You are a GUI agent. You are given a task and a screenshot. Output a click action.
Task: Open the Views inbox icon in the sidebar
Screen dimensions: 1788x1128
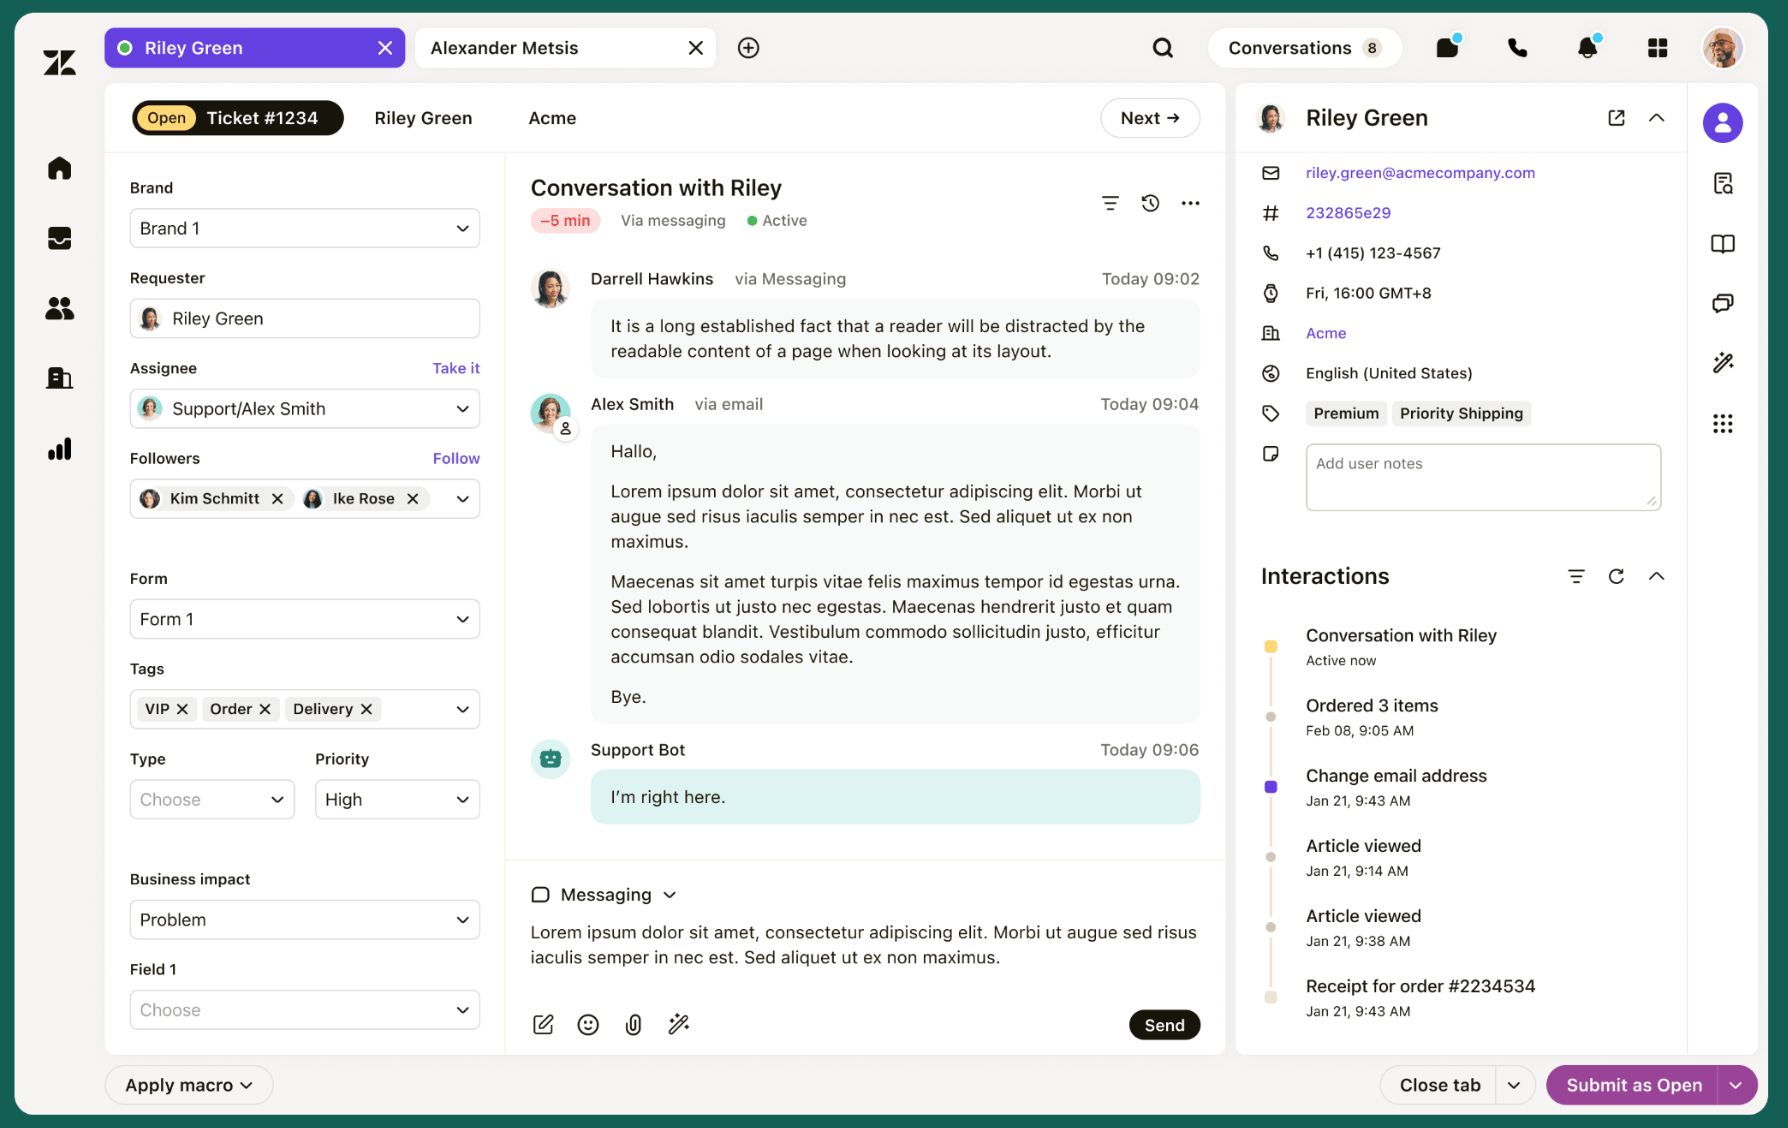(59, 238)
